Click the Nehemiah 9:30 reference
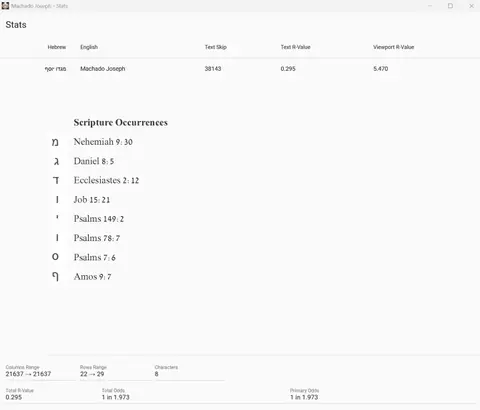 click(x=103, y=142)
